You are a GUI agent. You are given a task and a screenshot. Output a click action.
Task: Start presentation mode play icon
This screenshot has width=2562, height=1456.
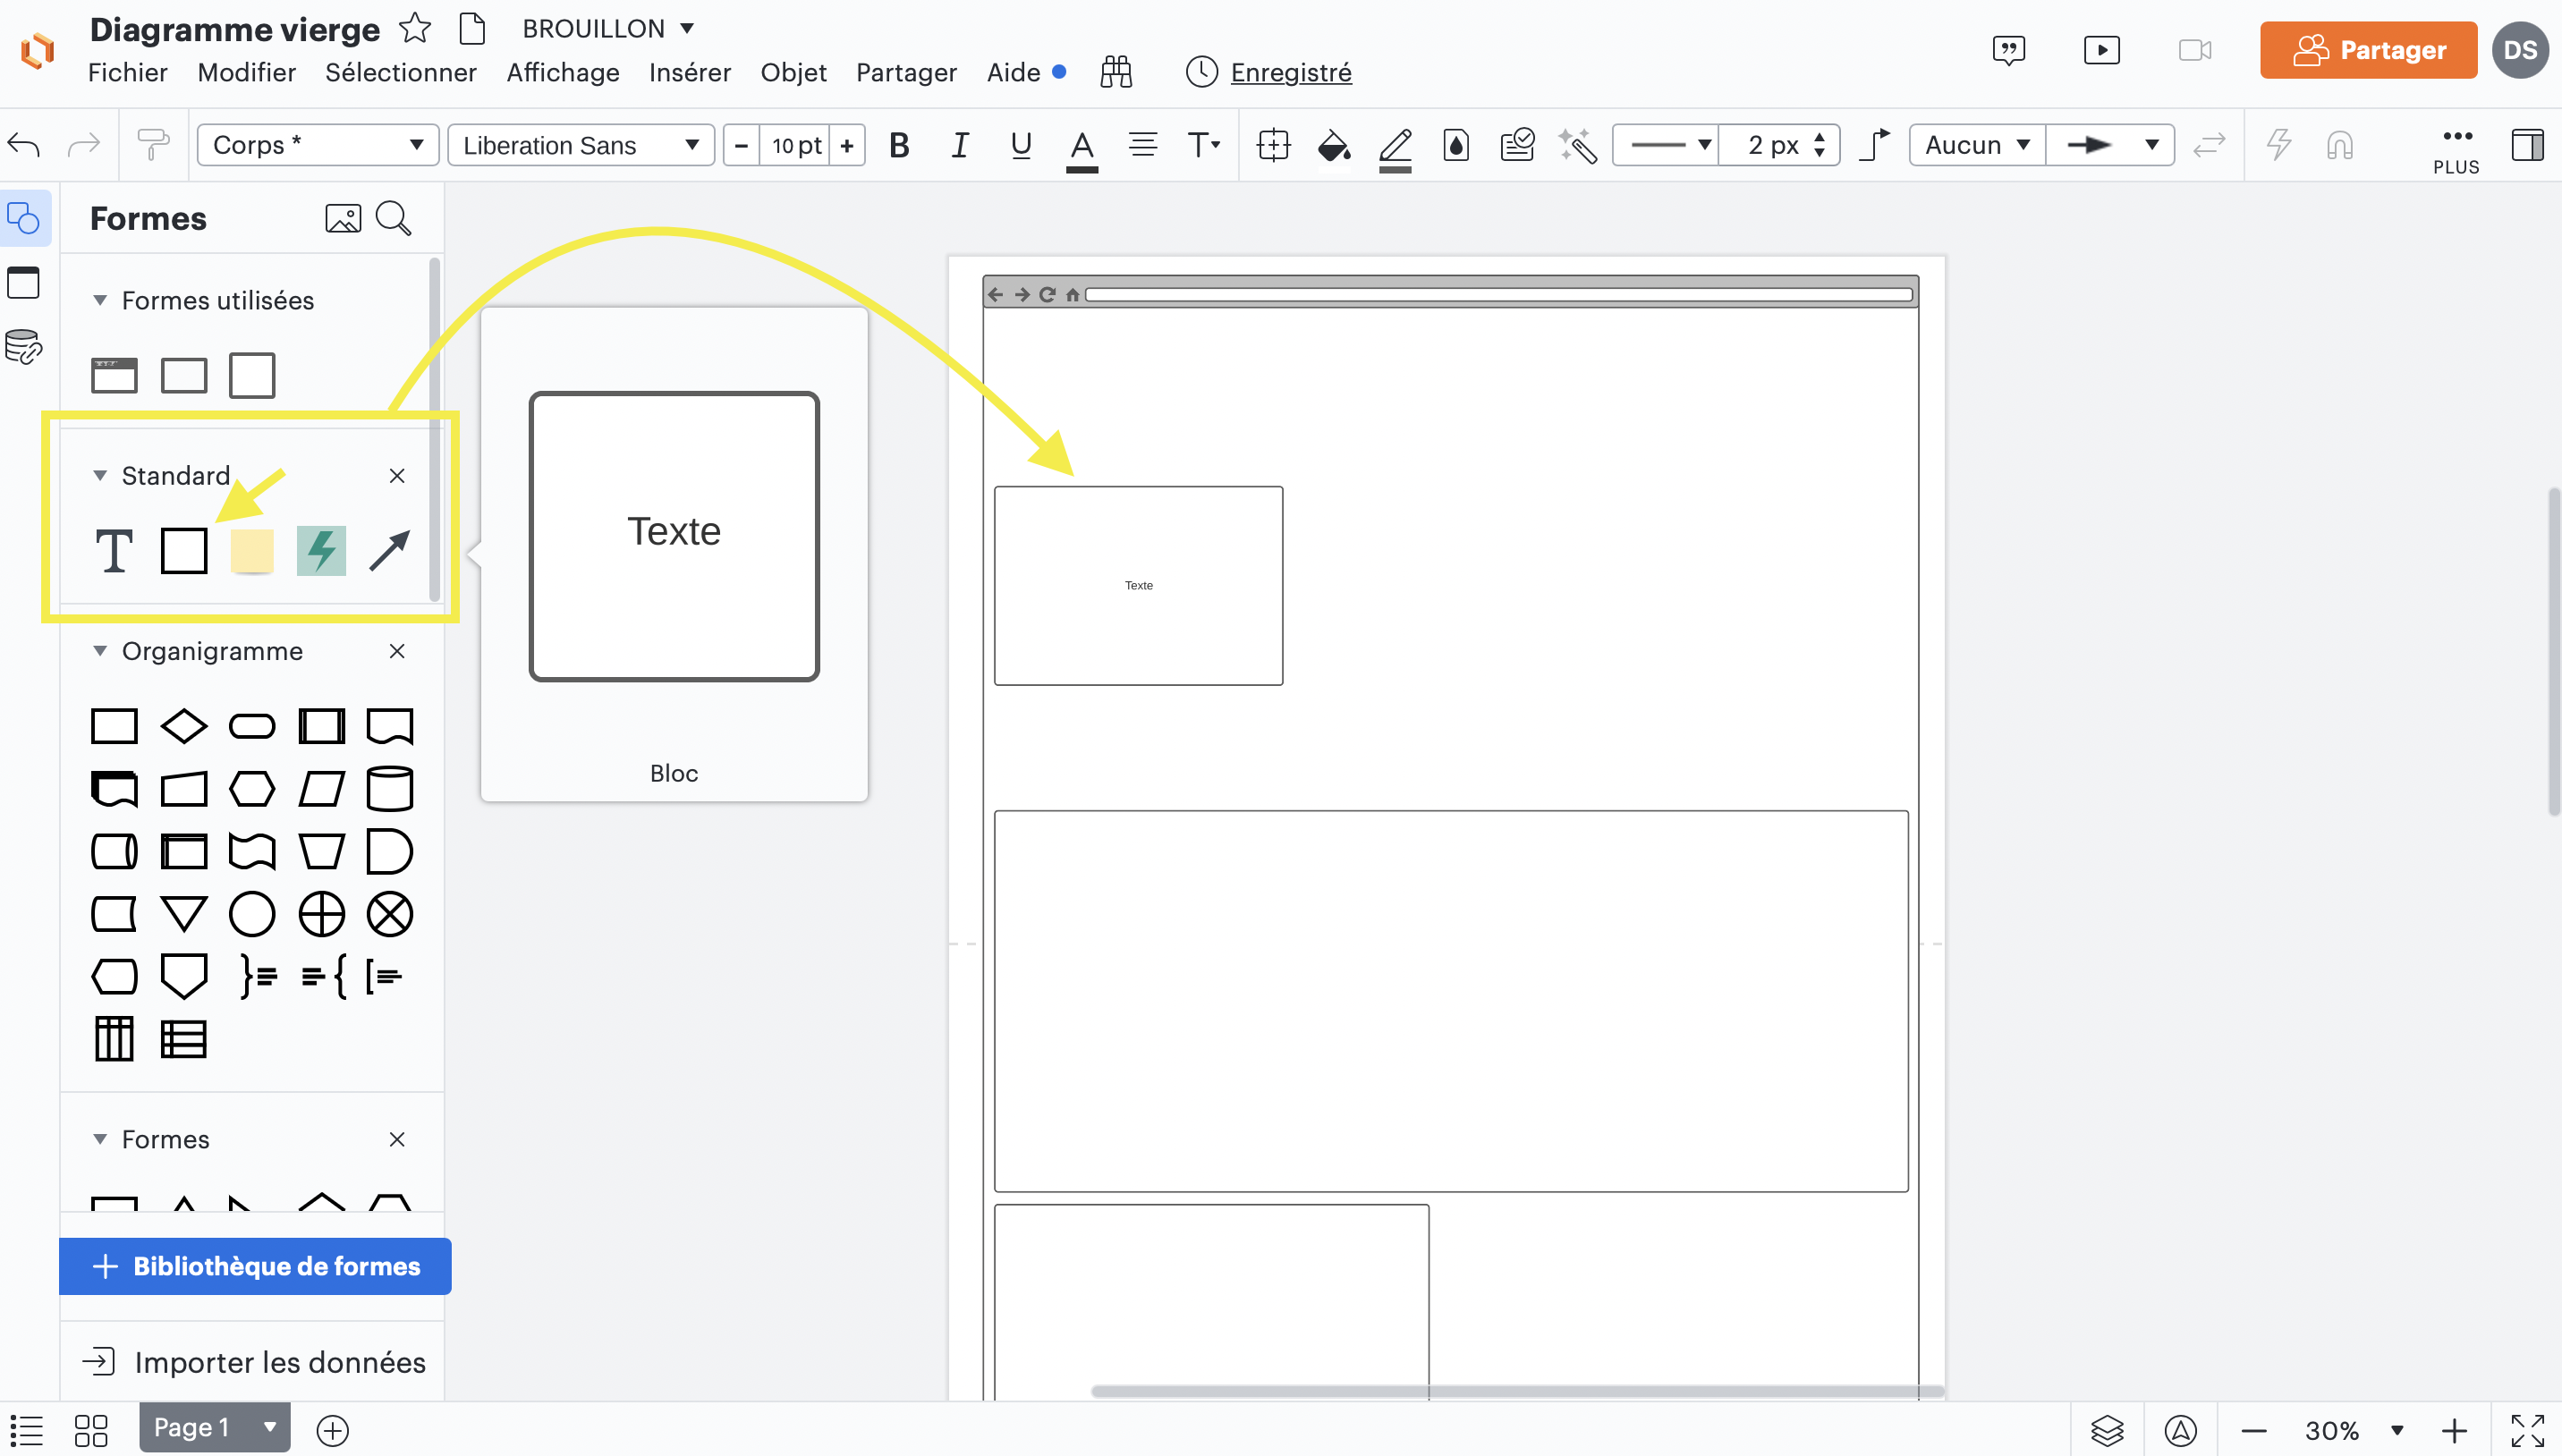pyautogui.click(x=2102, y=50)
